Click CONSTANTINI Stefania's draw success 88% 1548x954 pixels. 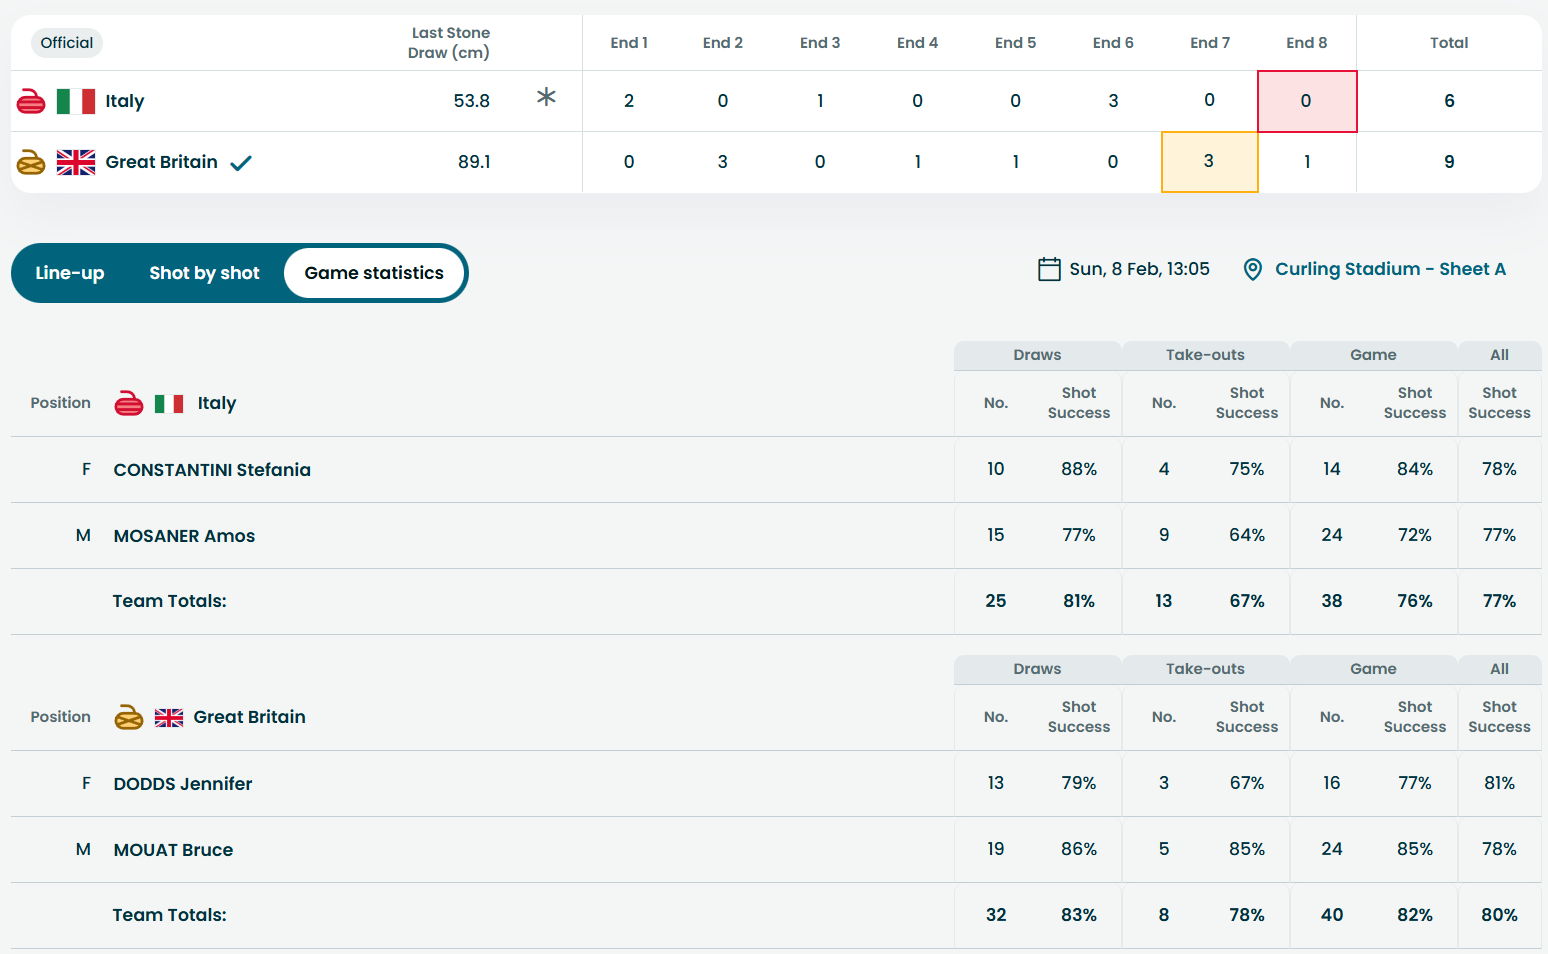[x=1079, y=469]
